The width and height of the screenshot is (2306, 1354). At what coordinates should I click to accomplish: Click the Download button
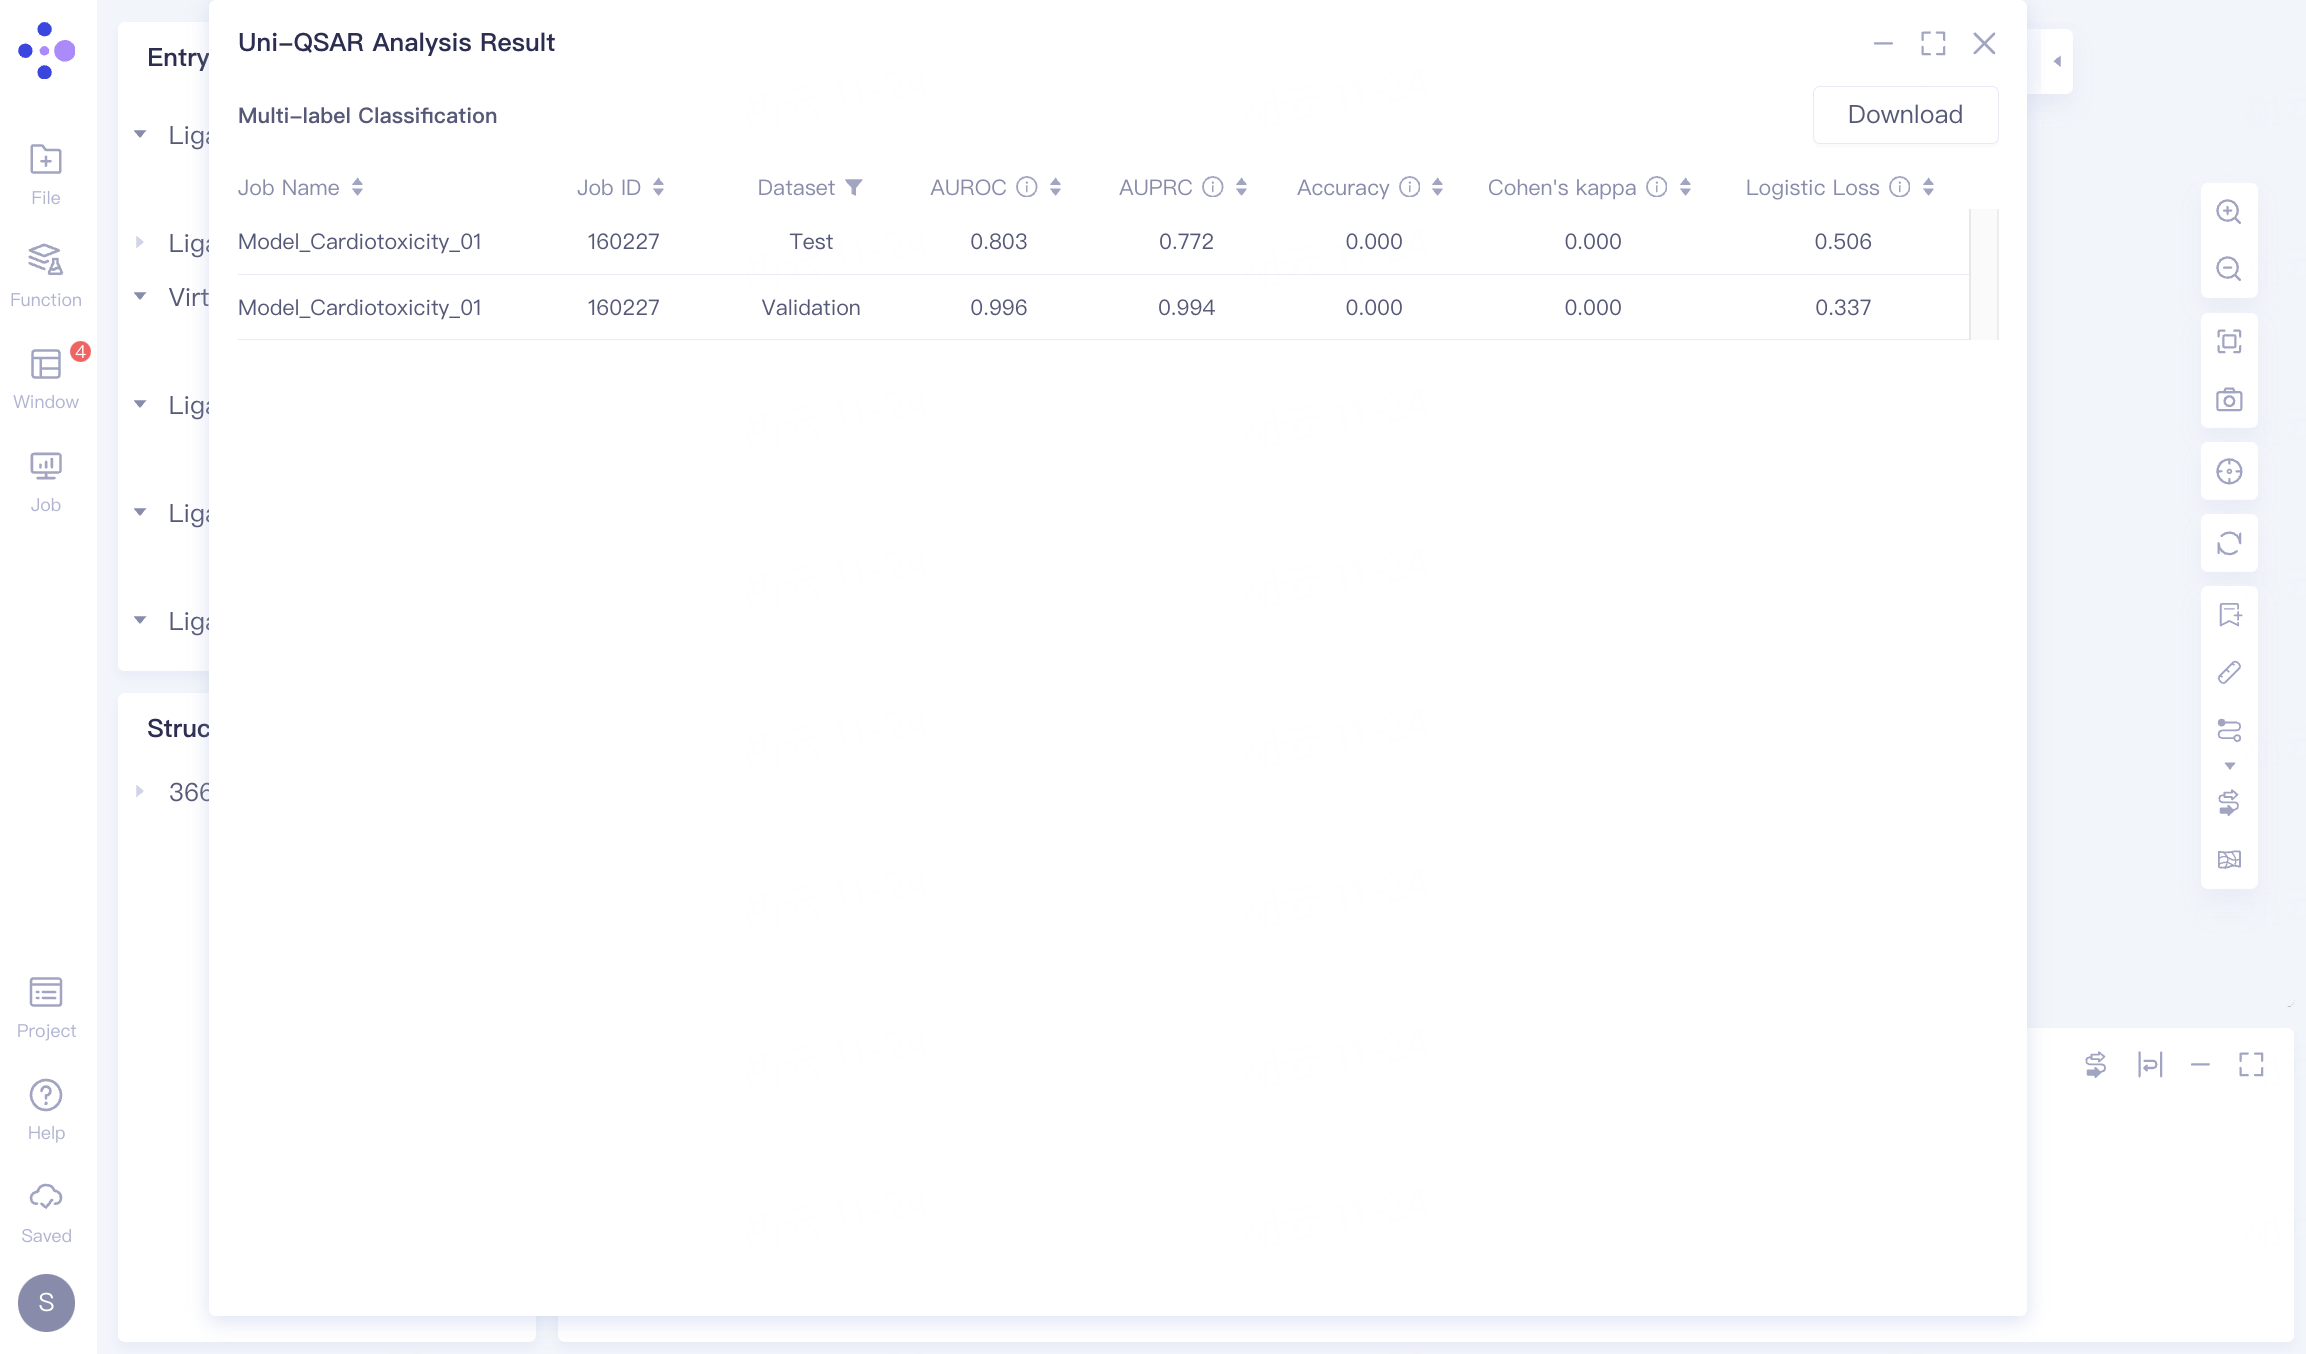click(1904, 114)
